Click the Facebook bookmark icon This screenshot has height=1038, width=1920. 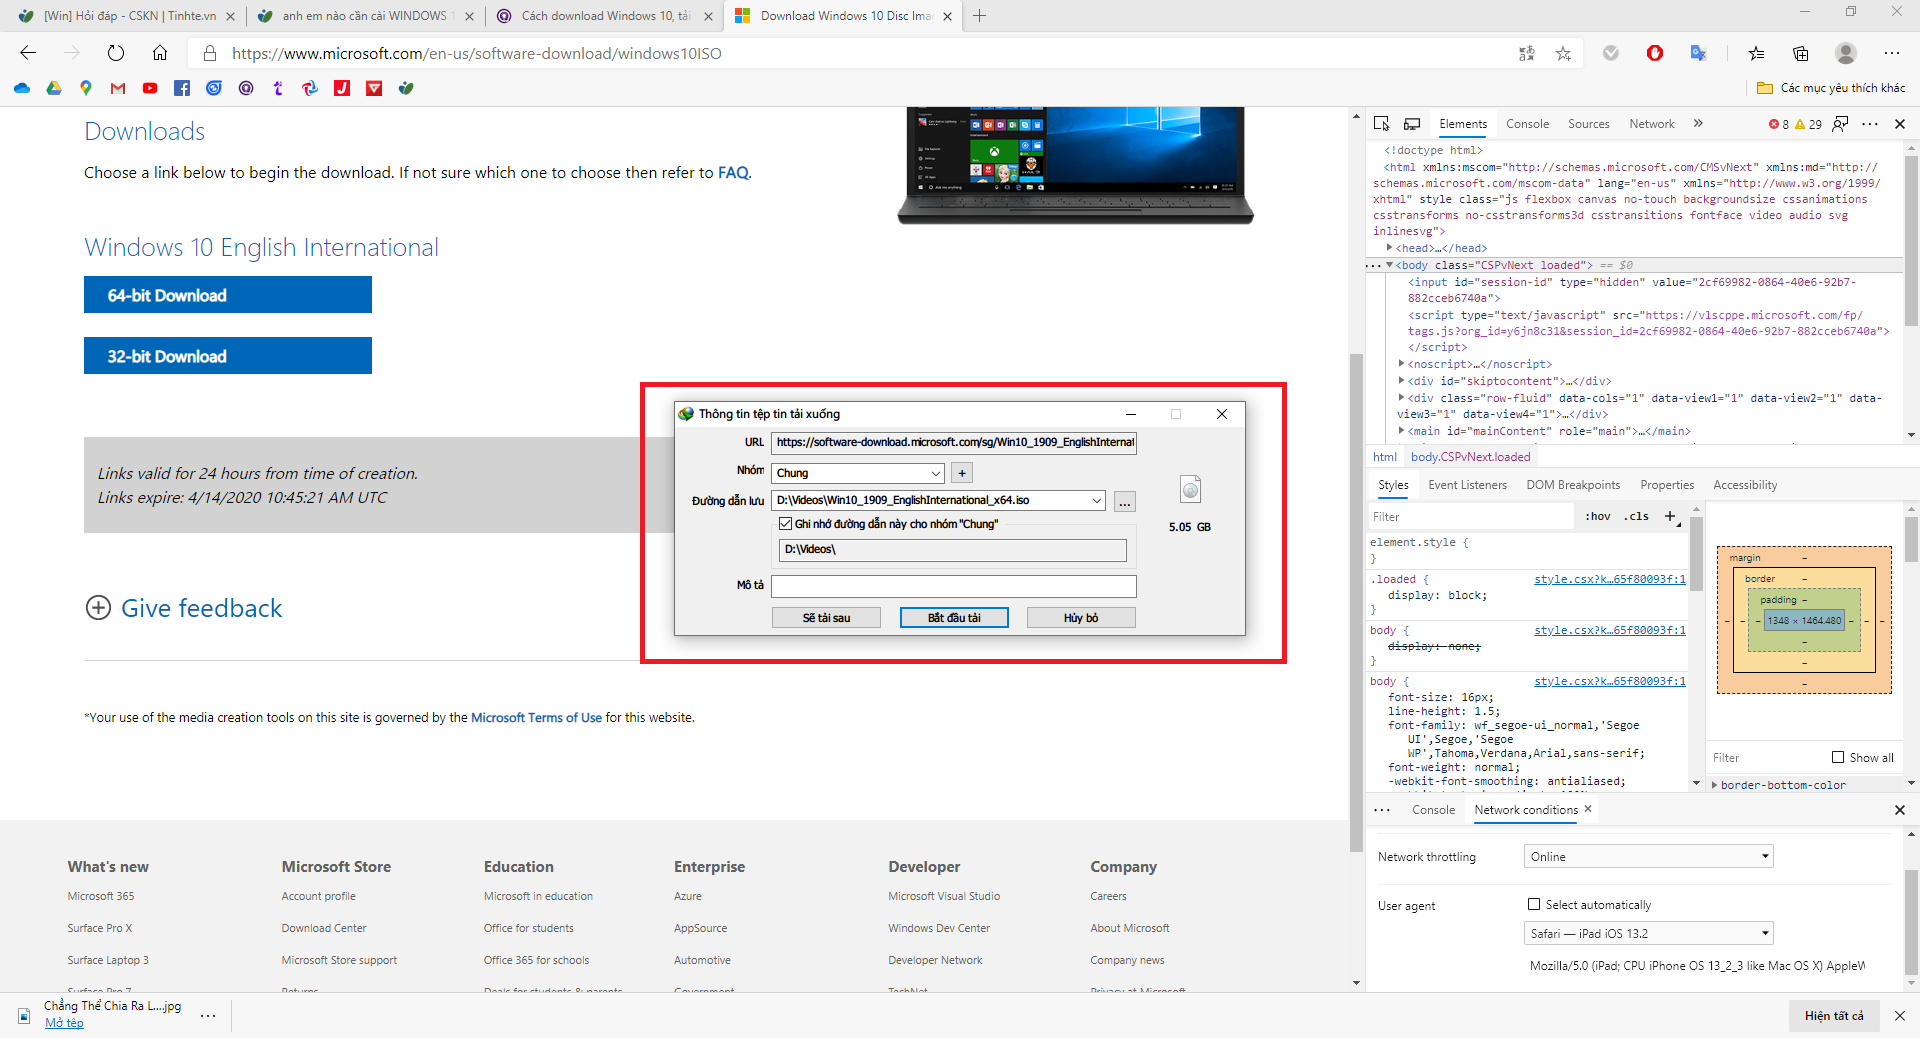[182, 88]
